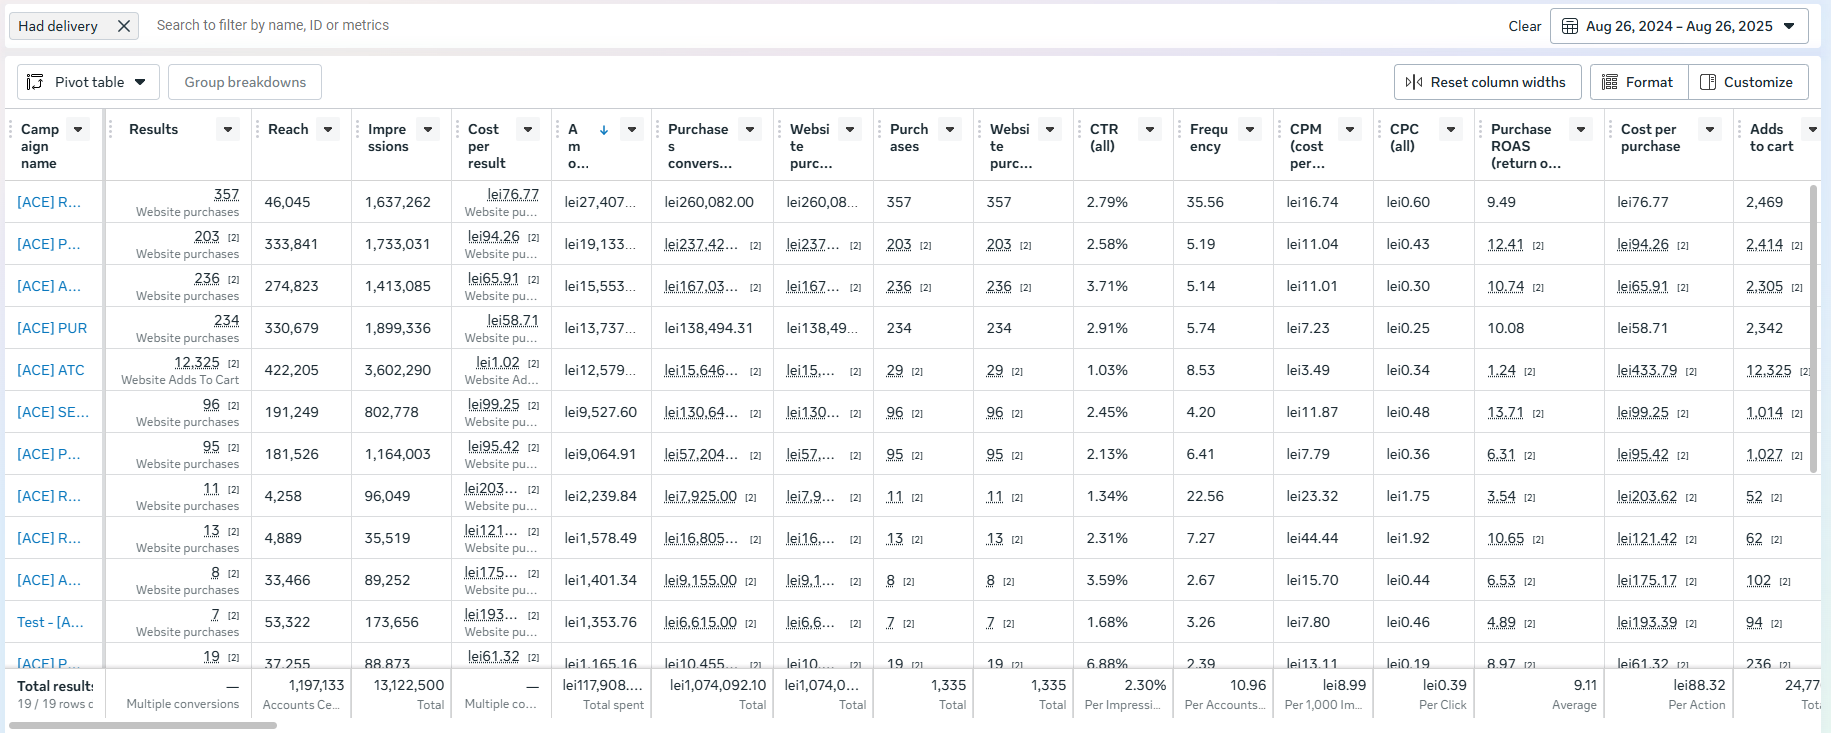
Task: Open the Campaign name column menu
Action: pyautogui.click(x=78, y=129)
